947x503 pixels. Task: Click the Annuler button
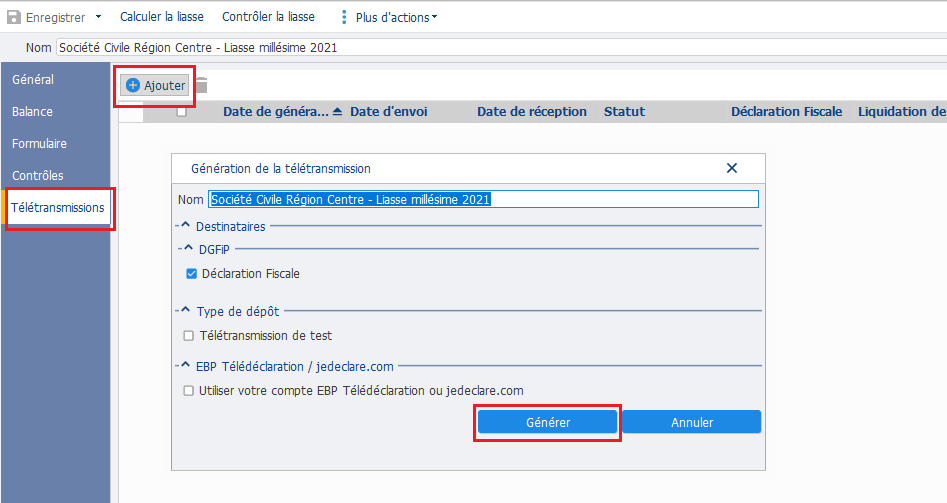692,423
